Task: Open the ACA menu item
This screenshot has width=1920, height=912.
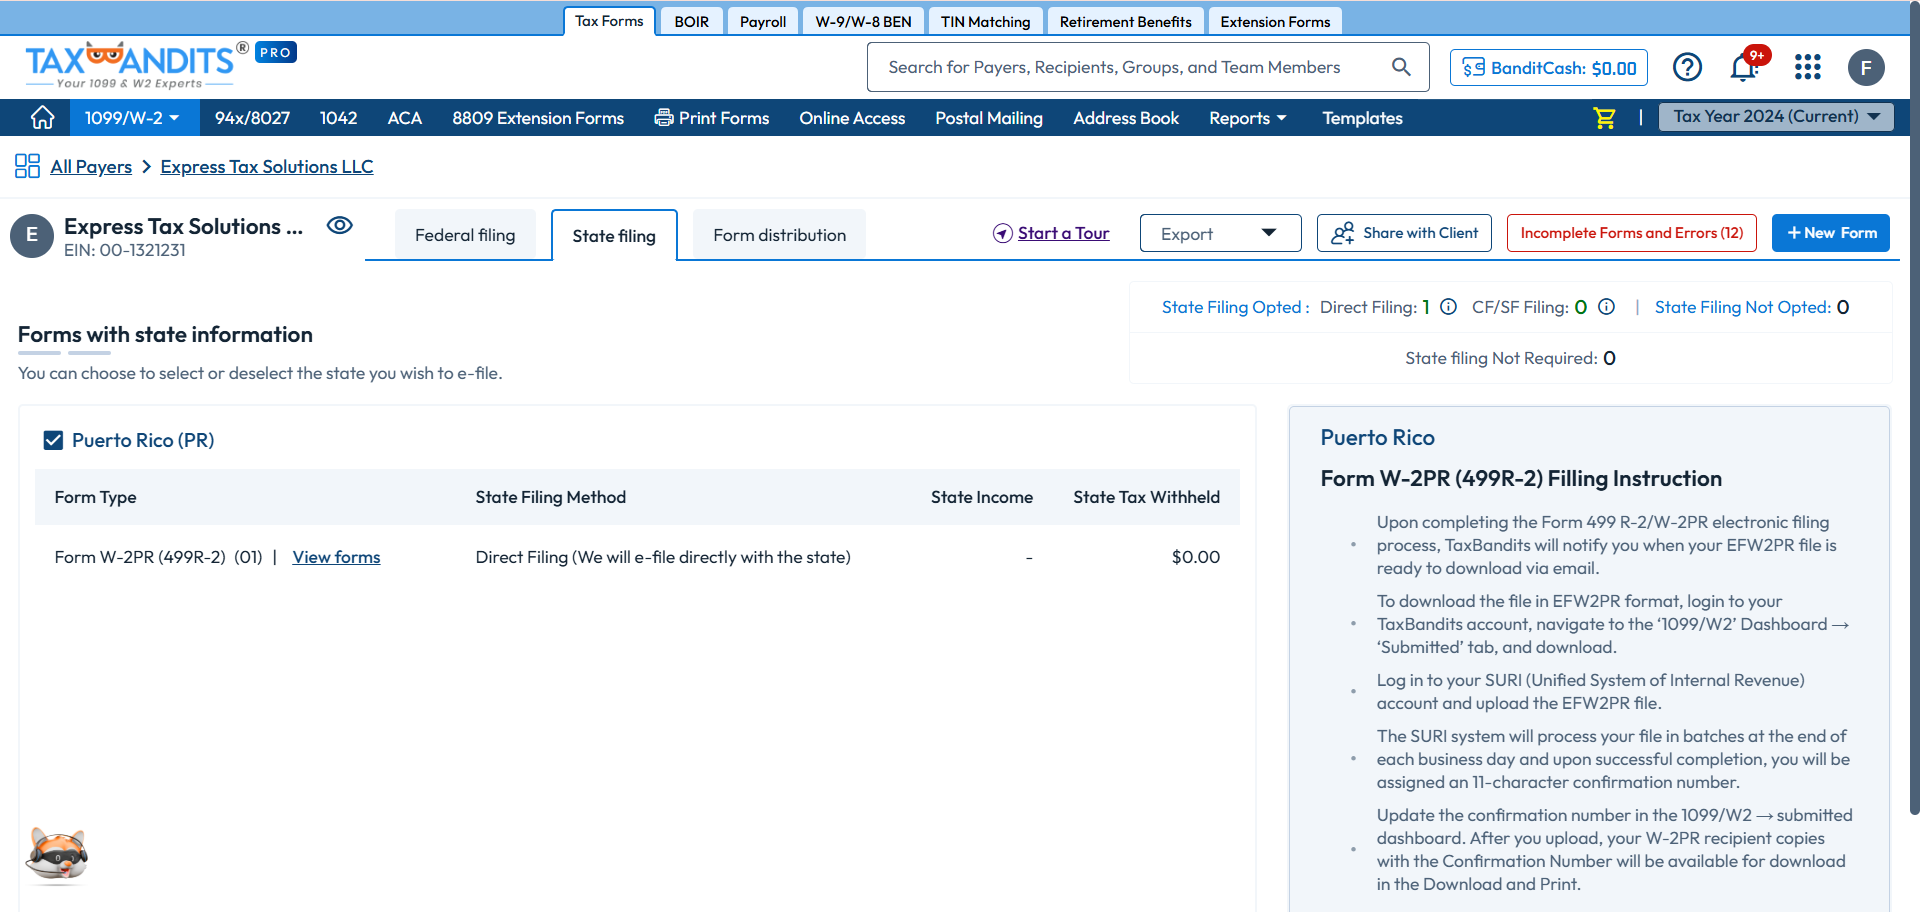Action: (404, 118)
